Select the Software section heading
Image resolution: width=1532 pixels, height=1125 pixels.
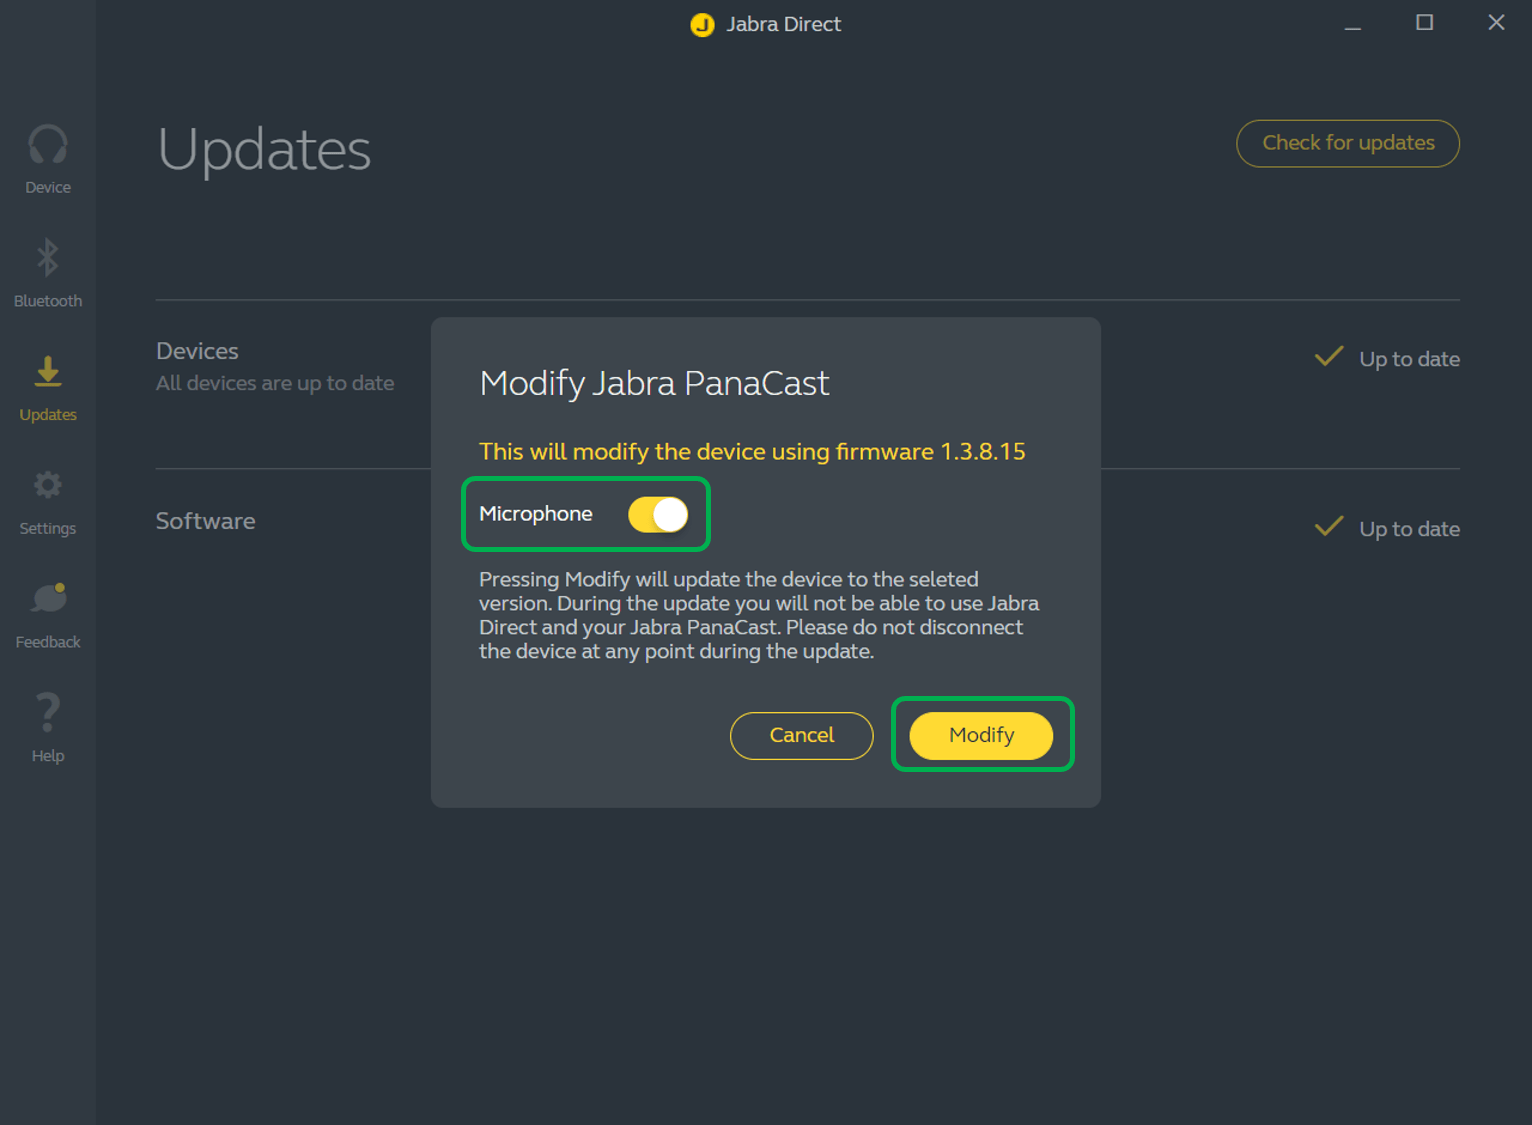[x=206, y=521]
